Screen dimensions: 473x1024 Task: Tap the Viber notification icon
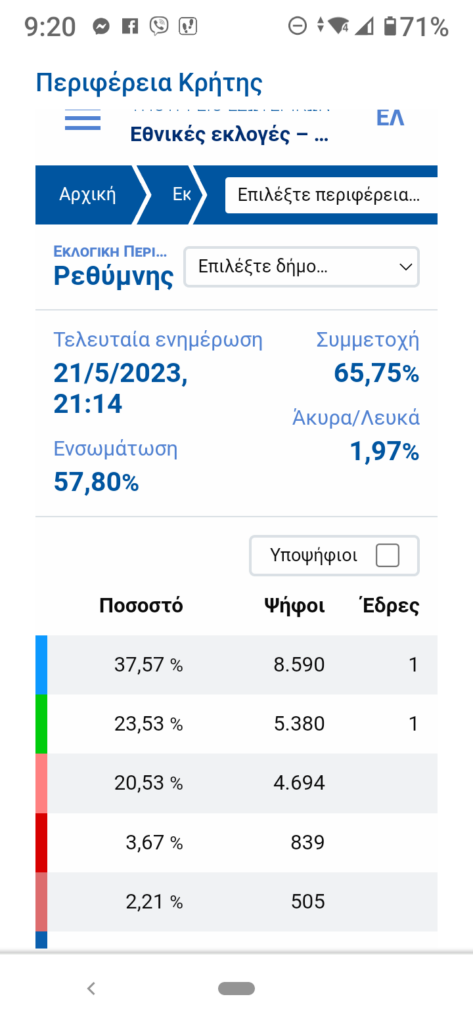pyautogui.click(x=159, y=26)
